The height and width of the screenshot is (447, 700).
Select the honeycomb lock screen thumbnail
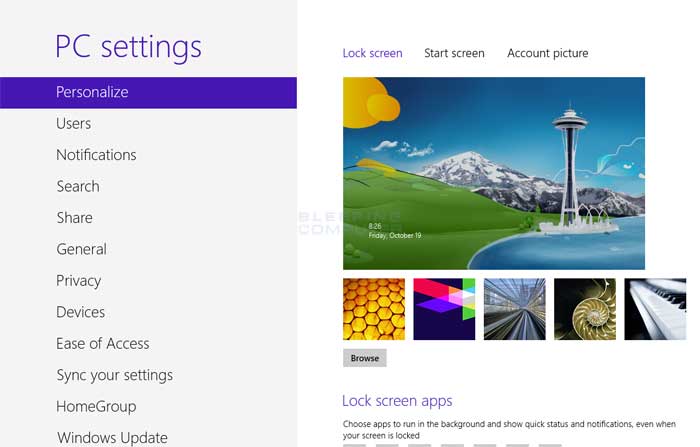coord(374,309)
